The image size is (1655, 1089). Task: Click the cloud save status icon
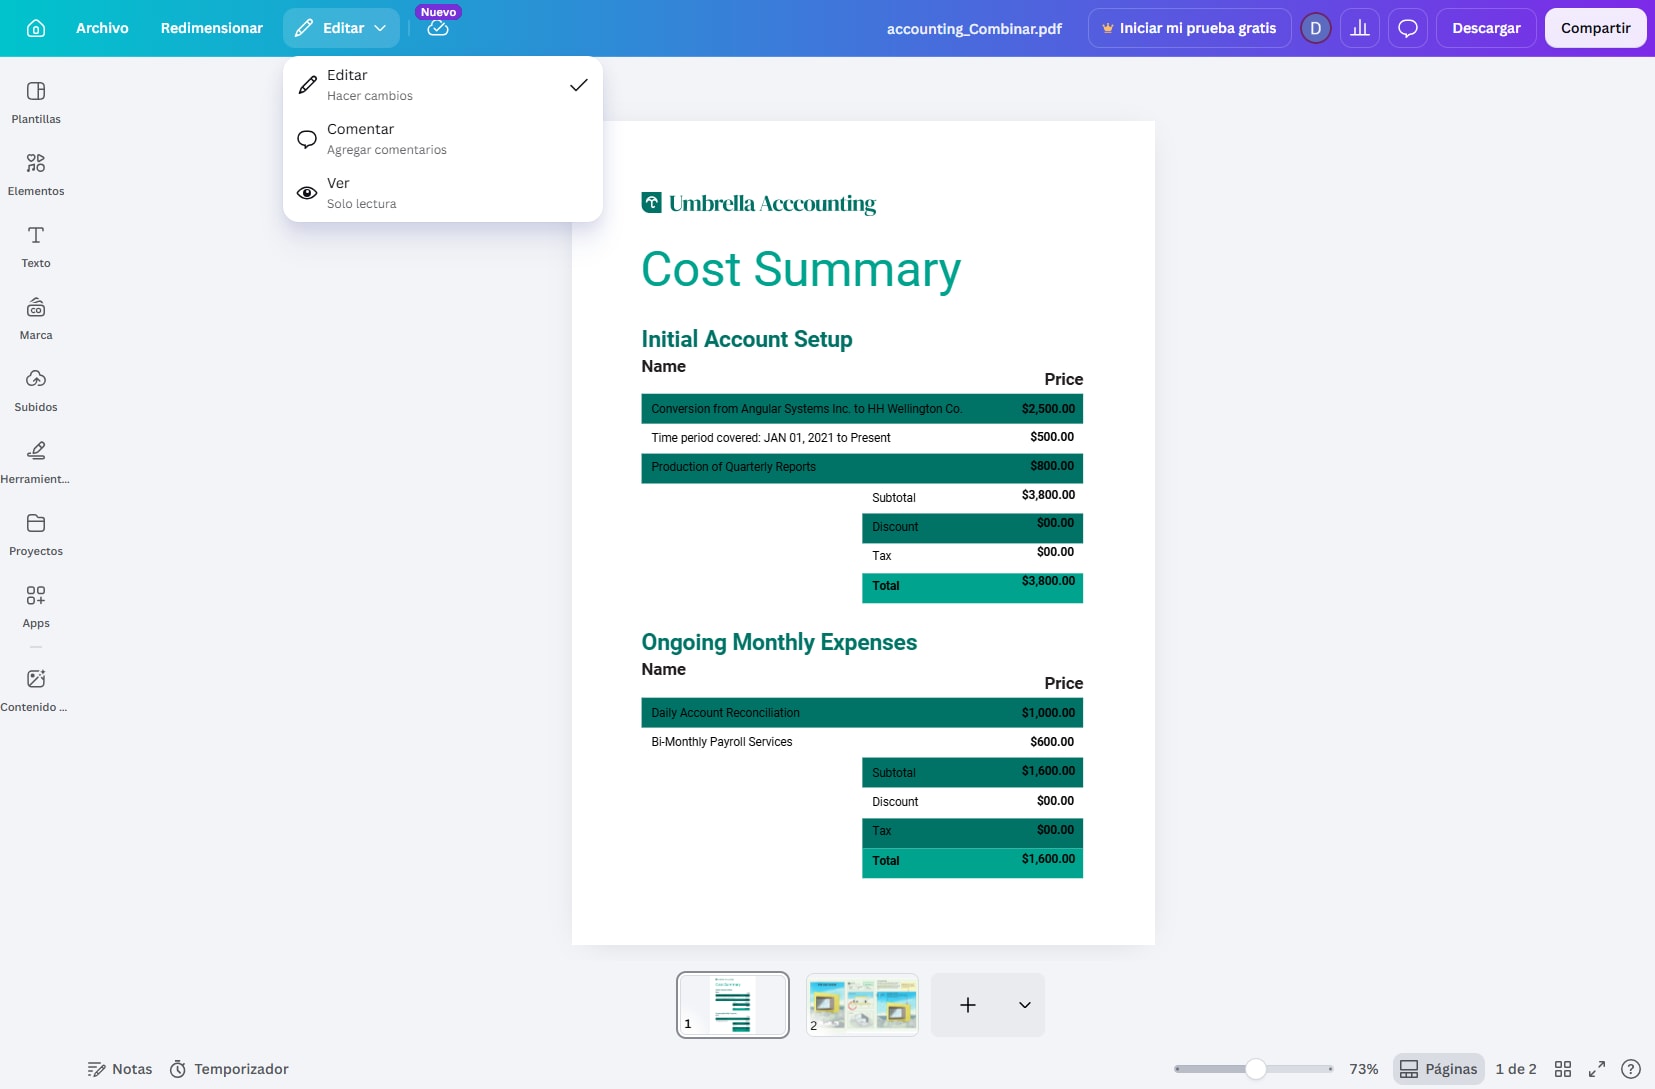click(x=438, y=28)
